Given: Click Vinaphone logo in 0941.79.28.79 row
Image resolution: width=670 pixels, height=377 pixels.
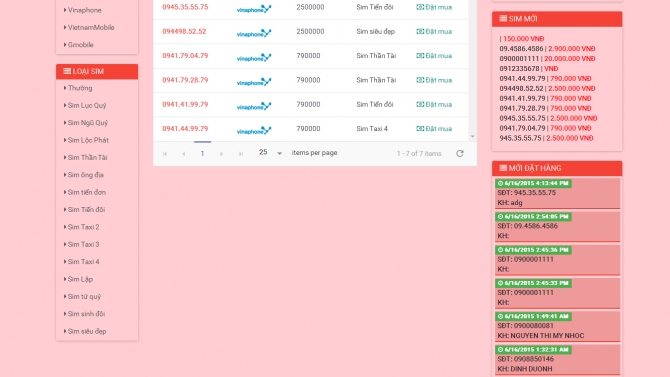Looking at the screenshot, I should pos(254,82).
